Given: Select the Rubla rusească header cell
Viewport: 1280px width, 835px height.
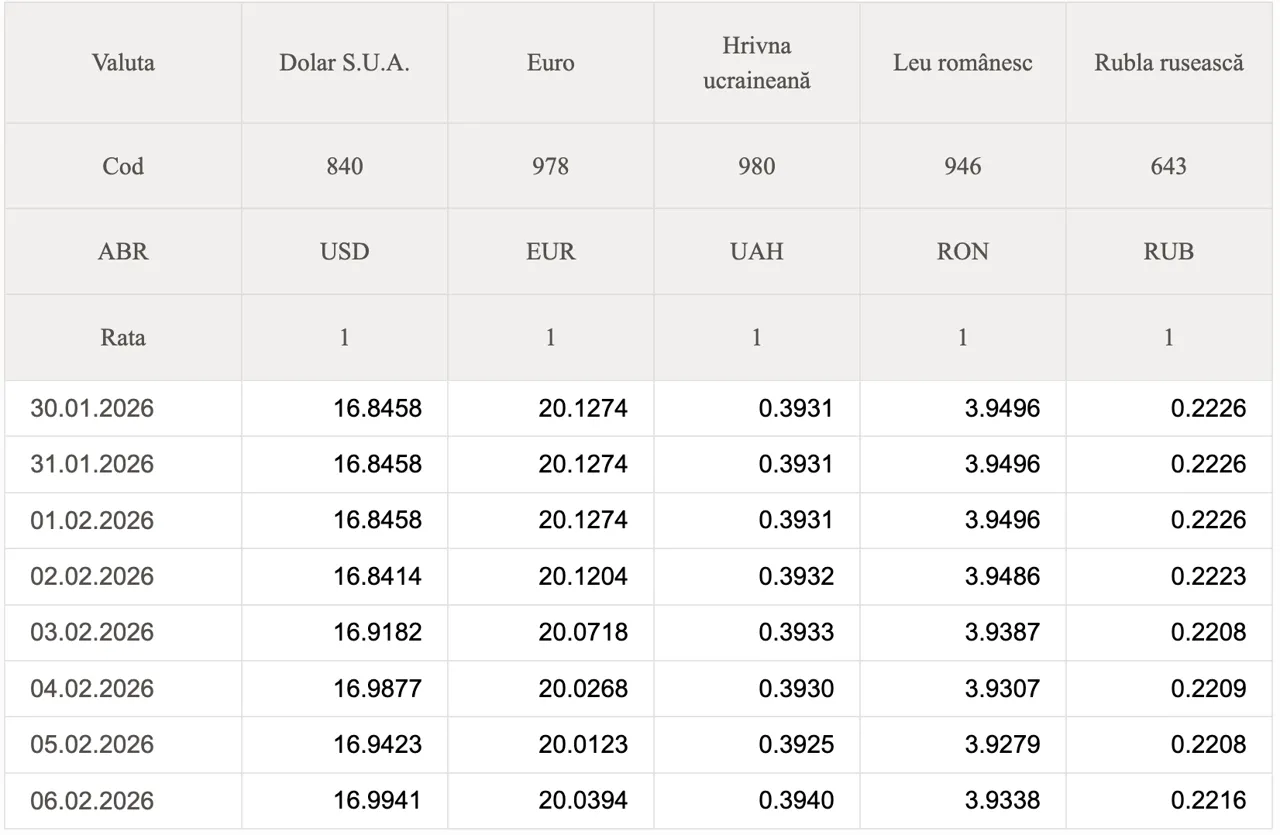Looking at the screenshot, I should click(x=1168, y=63).
